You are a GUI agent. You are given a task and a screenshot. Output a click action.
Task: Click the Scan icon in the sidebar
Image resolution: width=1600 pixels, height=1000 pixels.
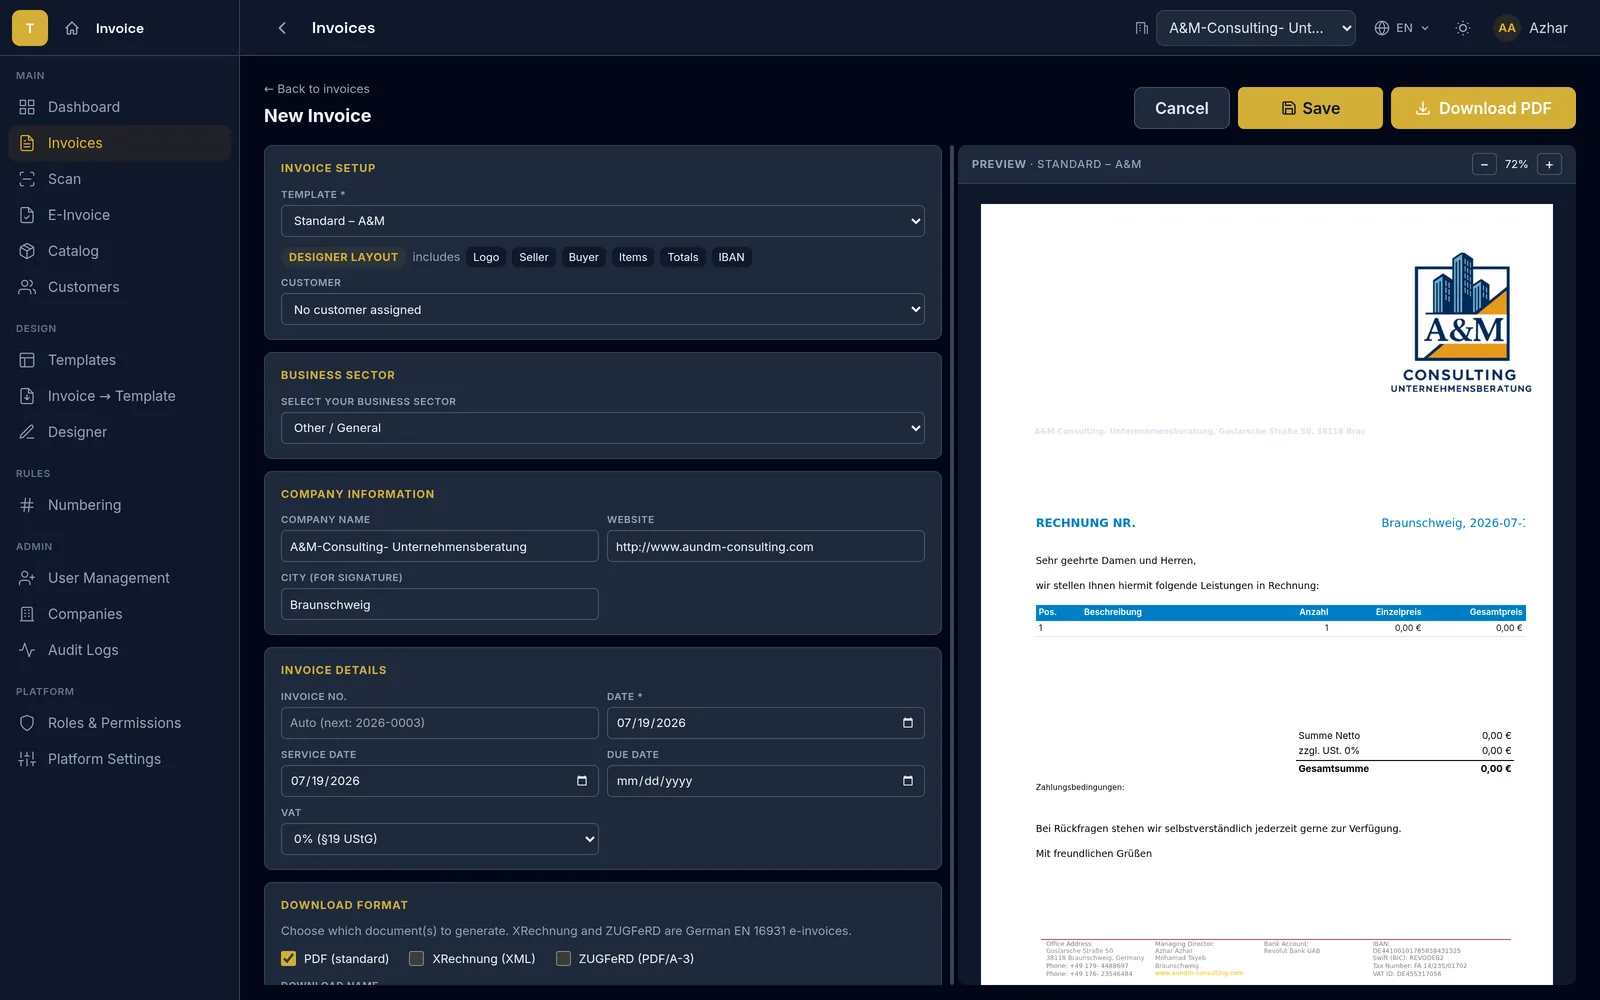point(27,179)
